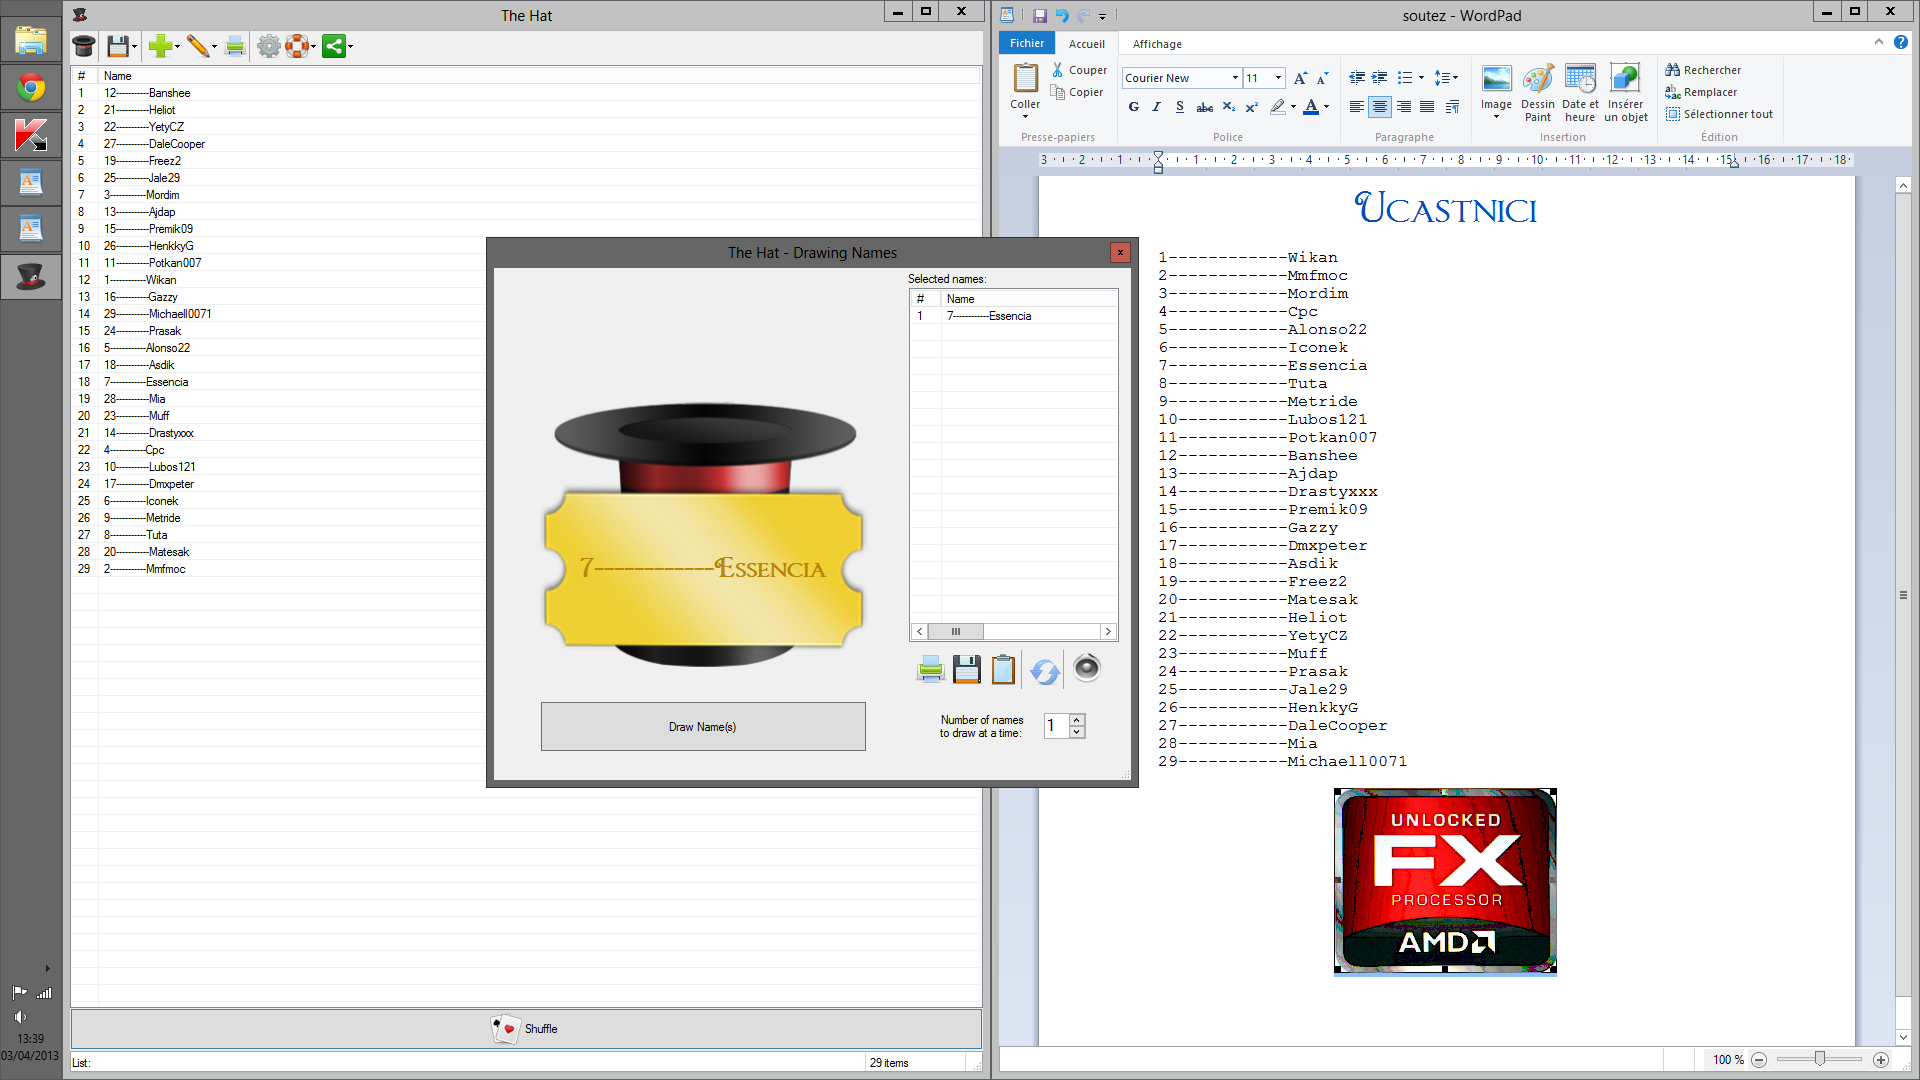Toggle center alignment in WordPad paragraph group

1380,107
